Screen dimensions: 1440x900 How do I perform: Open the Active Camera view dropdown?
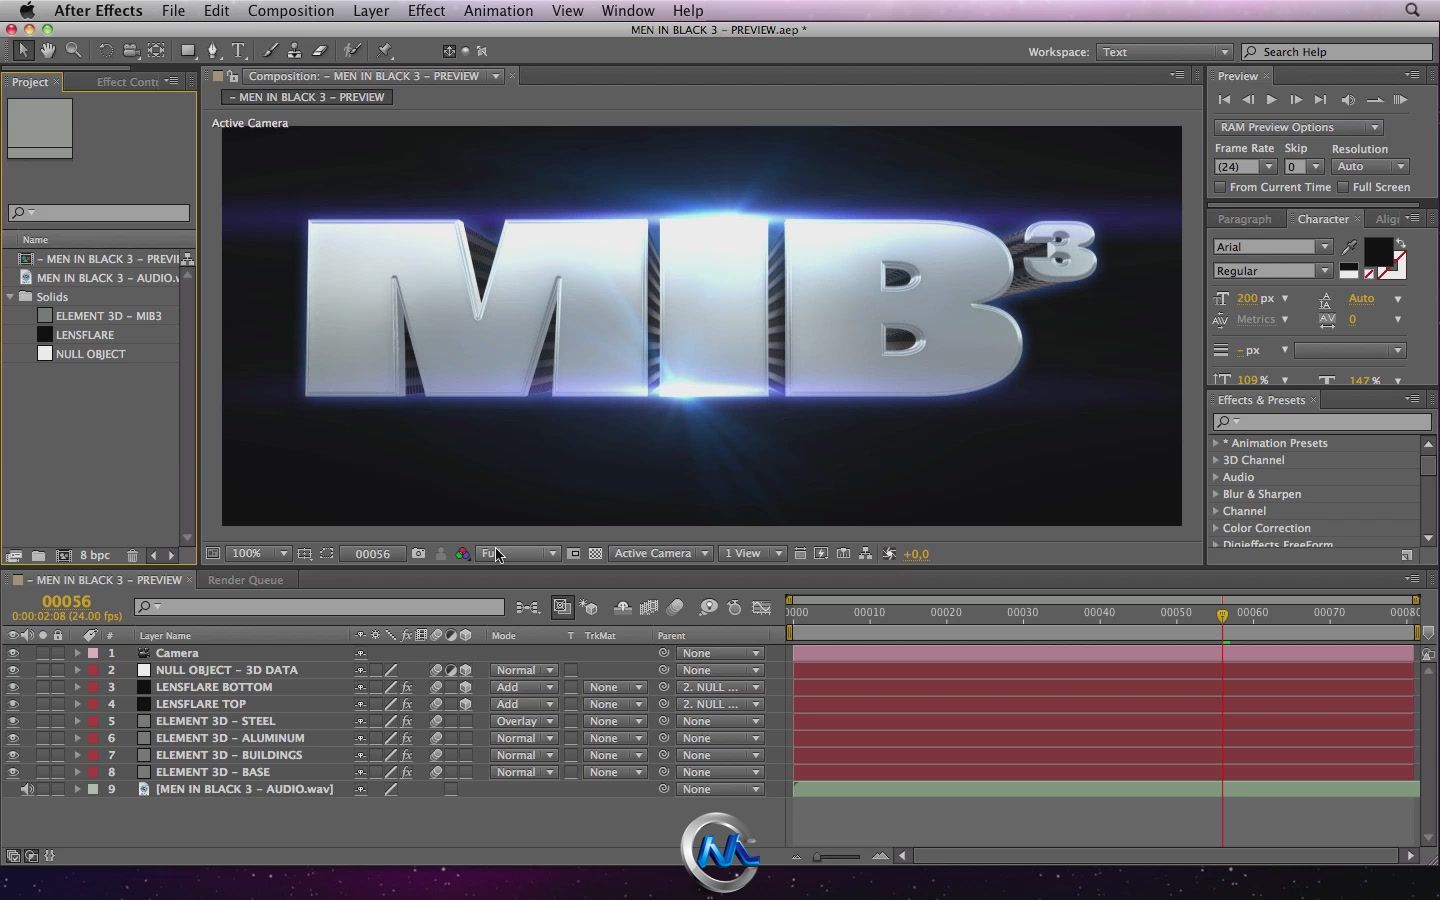(x=661, y=554)
